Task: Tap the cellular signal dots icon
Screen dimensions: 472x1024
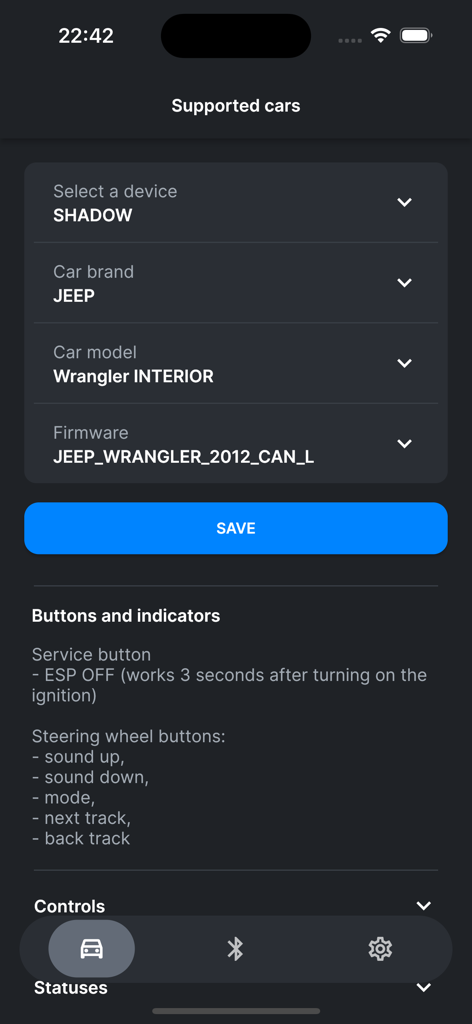Action: coord(351,40)
